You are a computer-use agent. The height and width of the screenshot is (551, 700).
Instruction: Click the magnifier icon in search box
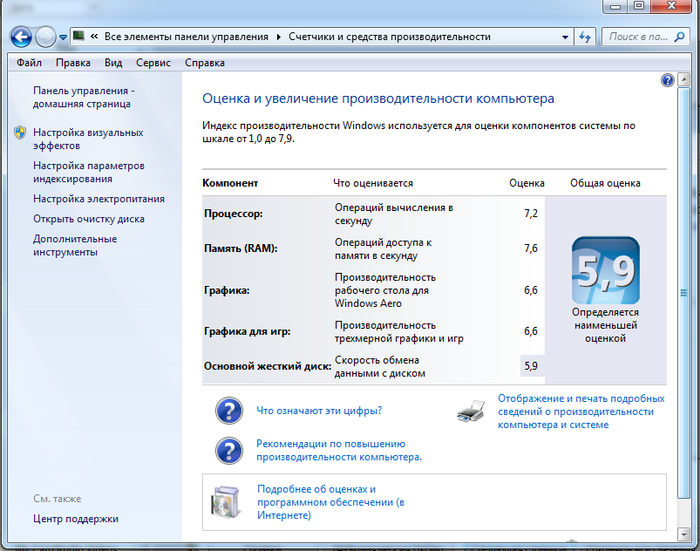tap(681, 37)
